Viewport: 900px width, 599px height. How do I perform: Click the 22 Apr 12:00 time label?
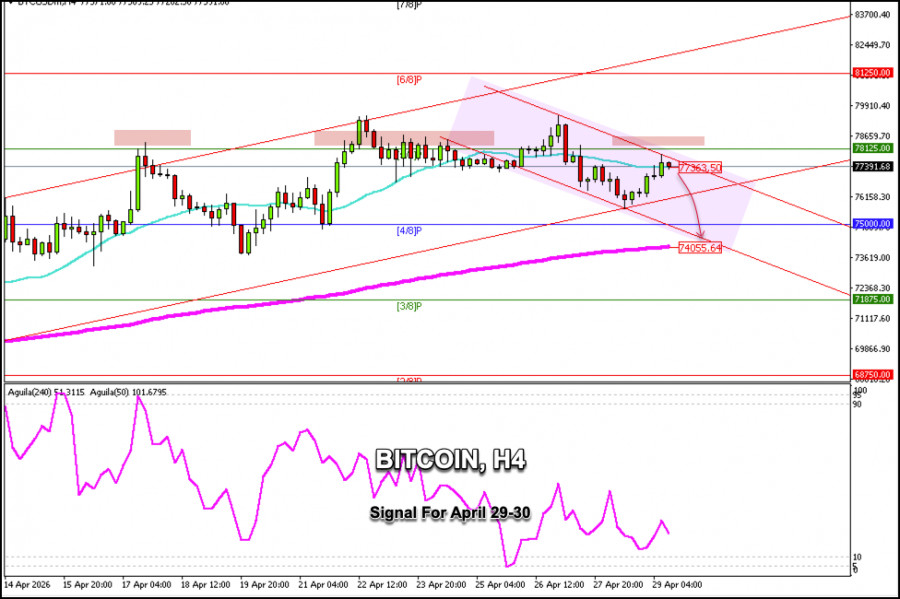tap(382, 585)
